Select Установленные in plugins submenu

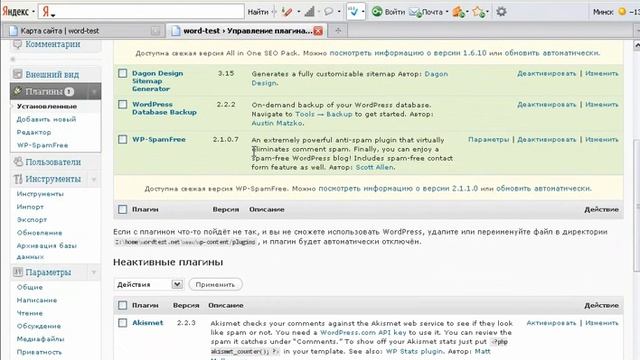click(47, 106)
